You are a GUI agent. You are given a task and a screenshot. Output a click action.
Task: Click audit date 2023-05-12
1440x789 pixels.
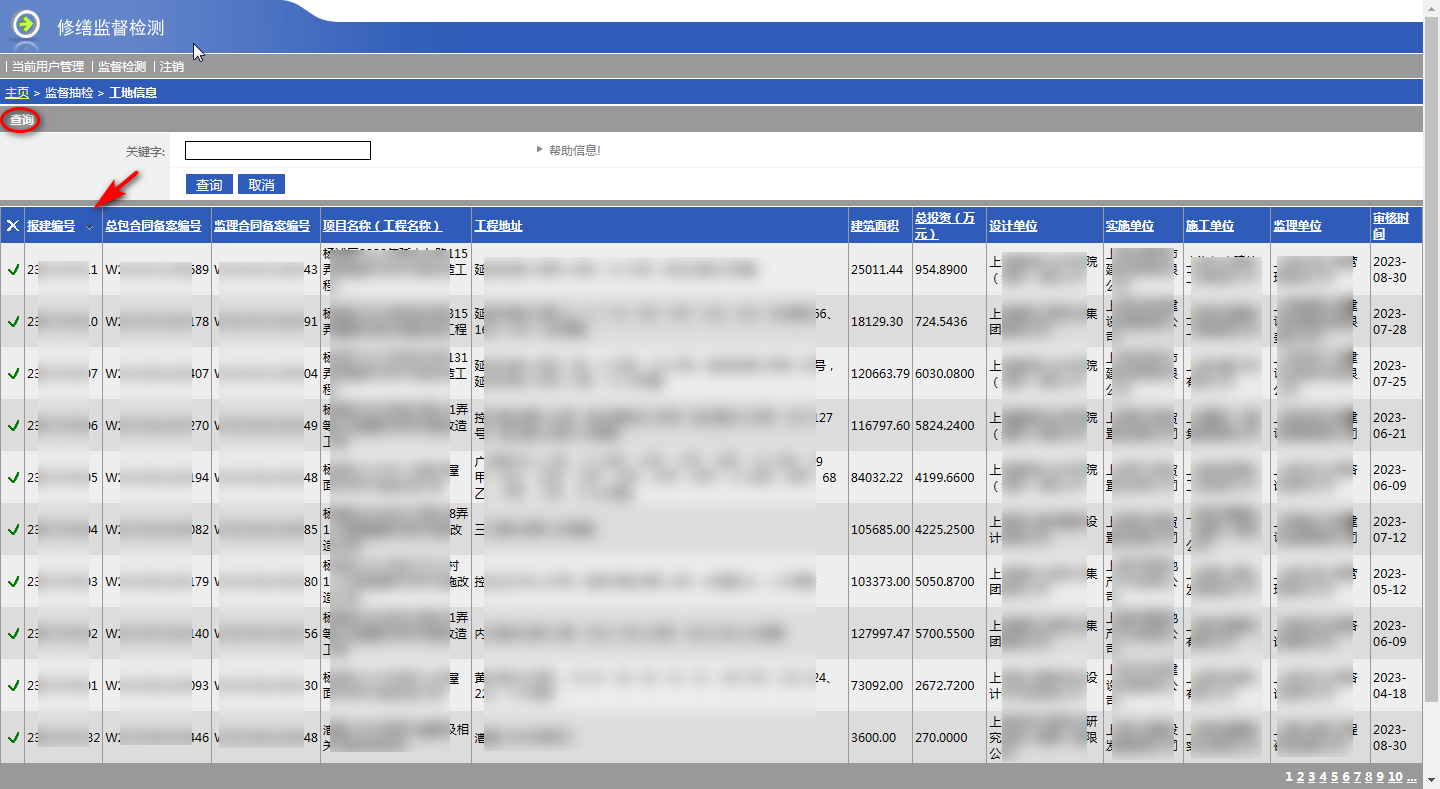(1389, 582)
